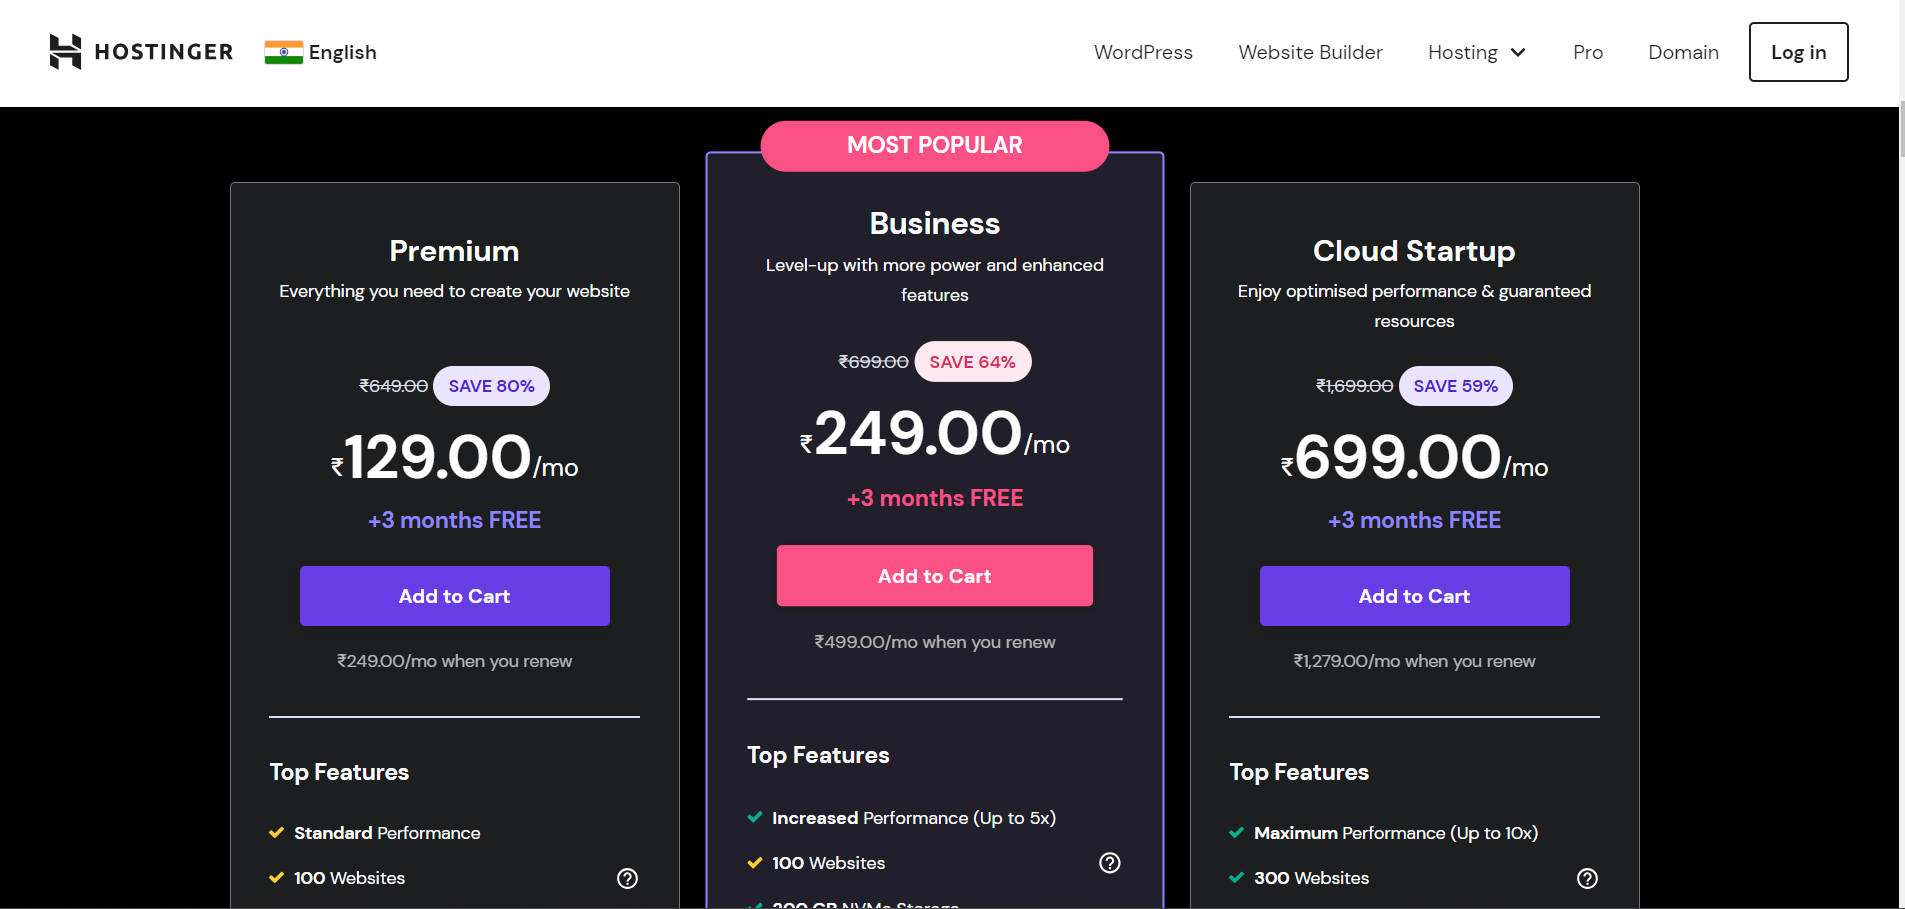Click the struck-through ₹1,699.00 price
This screenshot has width=1905, height=909.
1354,386
